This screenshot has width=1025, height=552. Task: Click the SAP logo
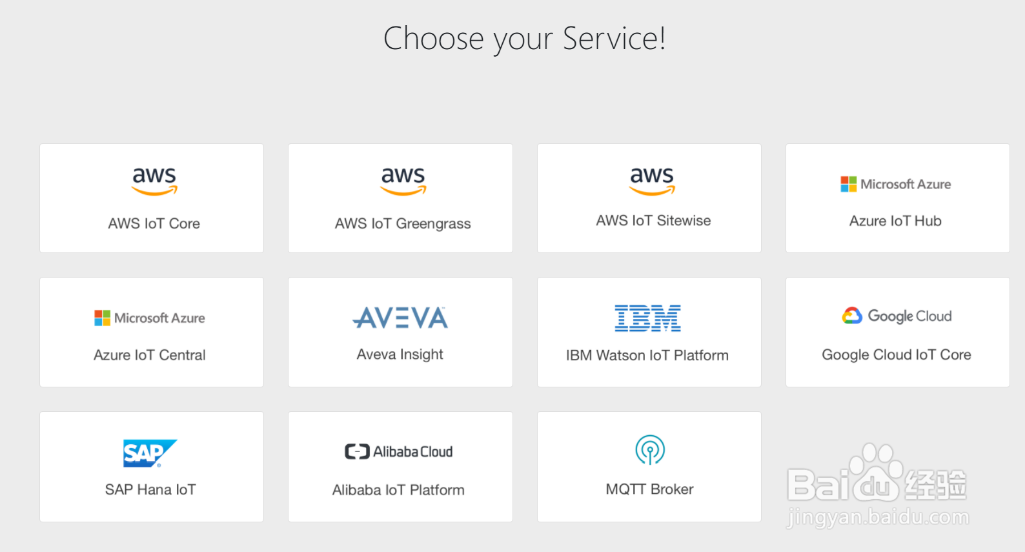point(150,453)
